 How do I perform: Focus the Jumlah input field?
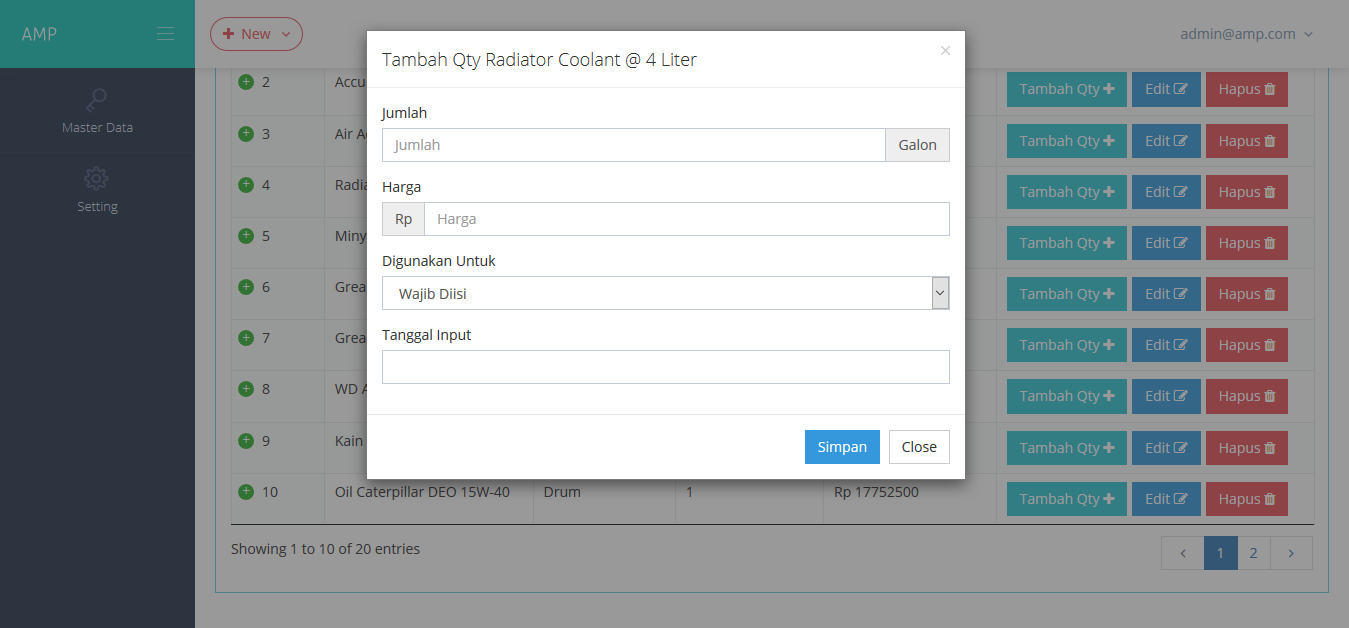pos(633,145)
